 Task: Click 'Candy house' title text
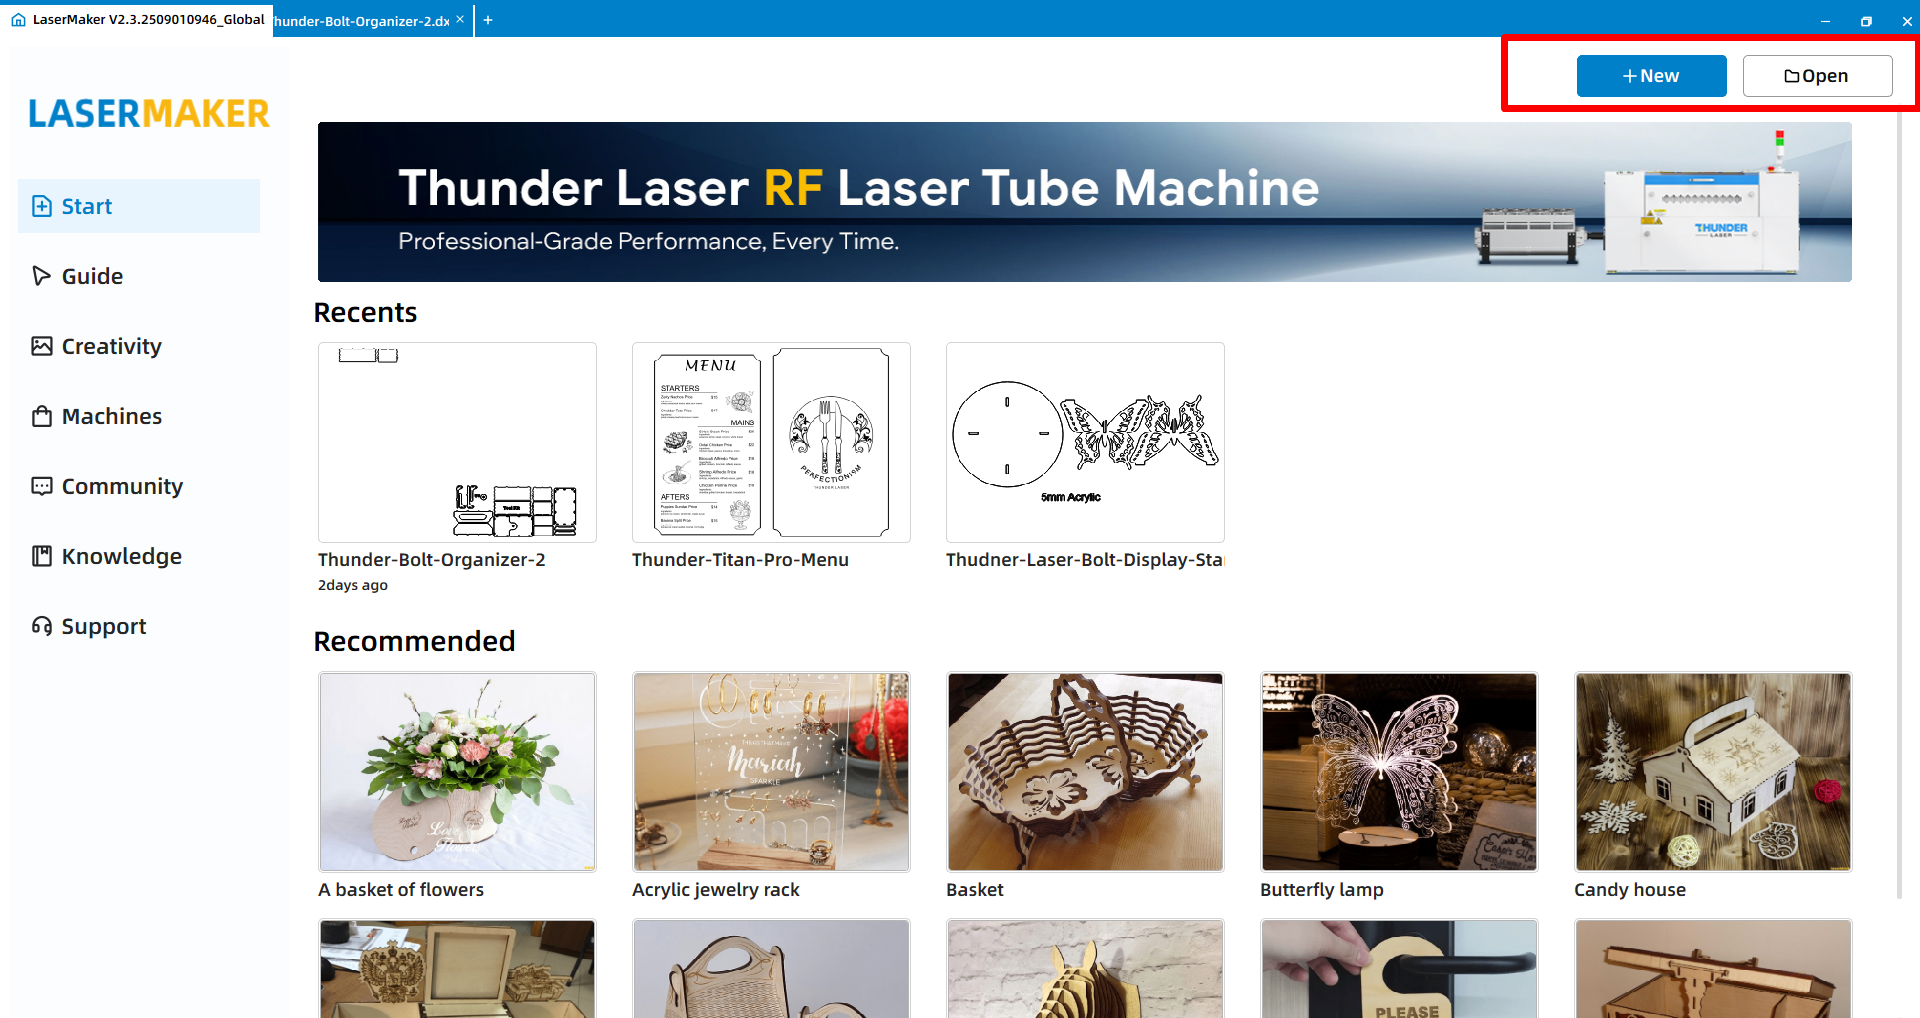point(1630,890)
